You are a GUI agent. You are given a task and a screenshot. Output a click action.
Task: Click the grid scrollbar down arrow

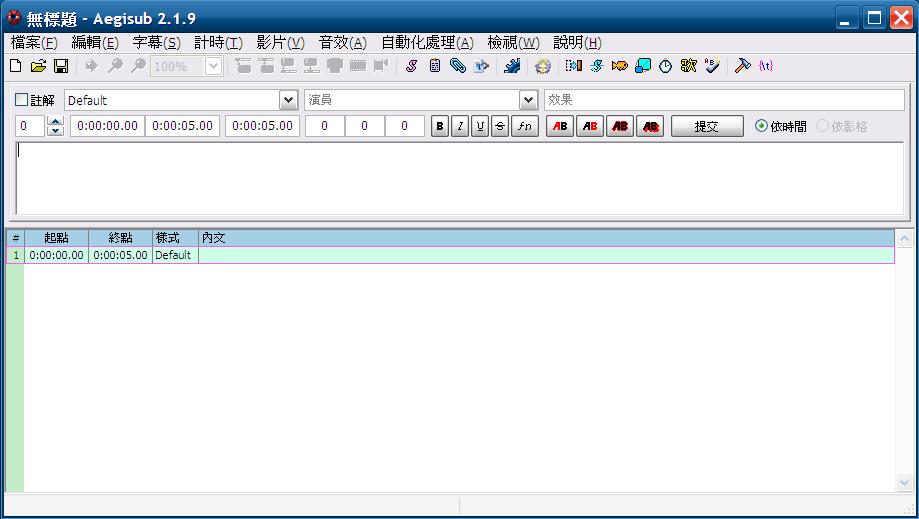904,483
